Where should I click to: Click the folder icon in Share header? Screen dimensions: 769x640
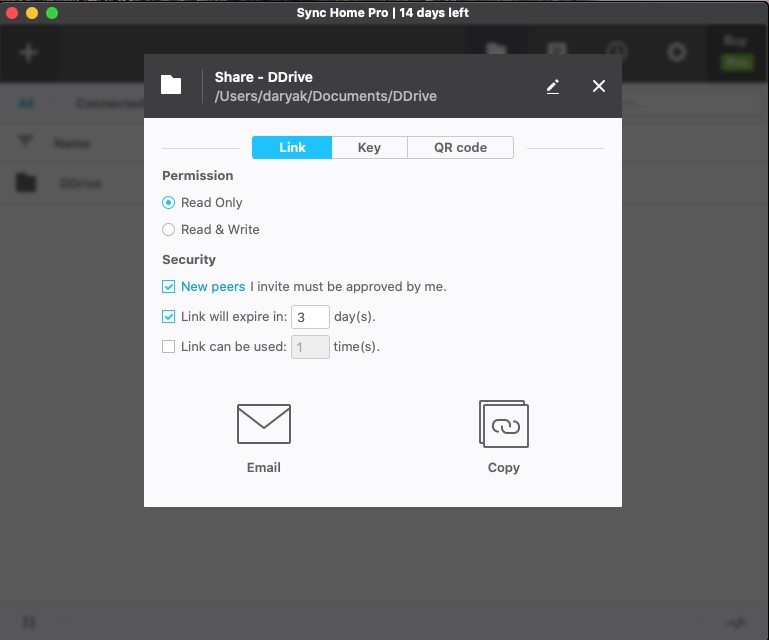tap(171, 85)
